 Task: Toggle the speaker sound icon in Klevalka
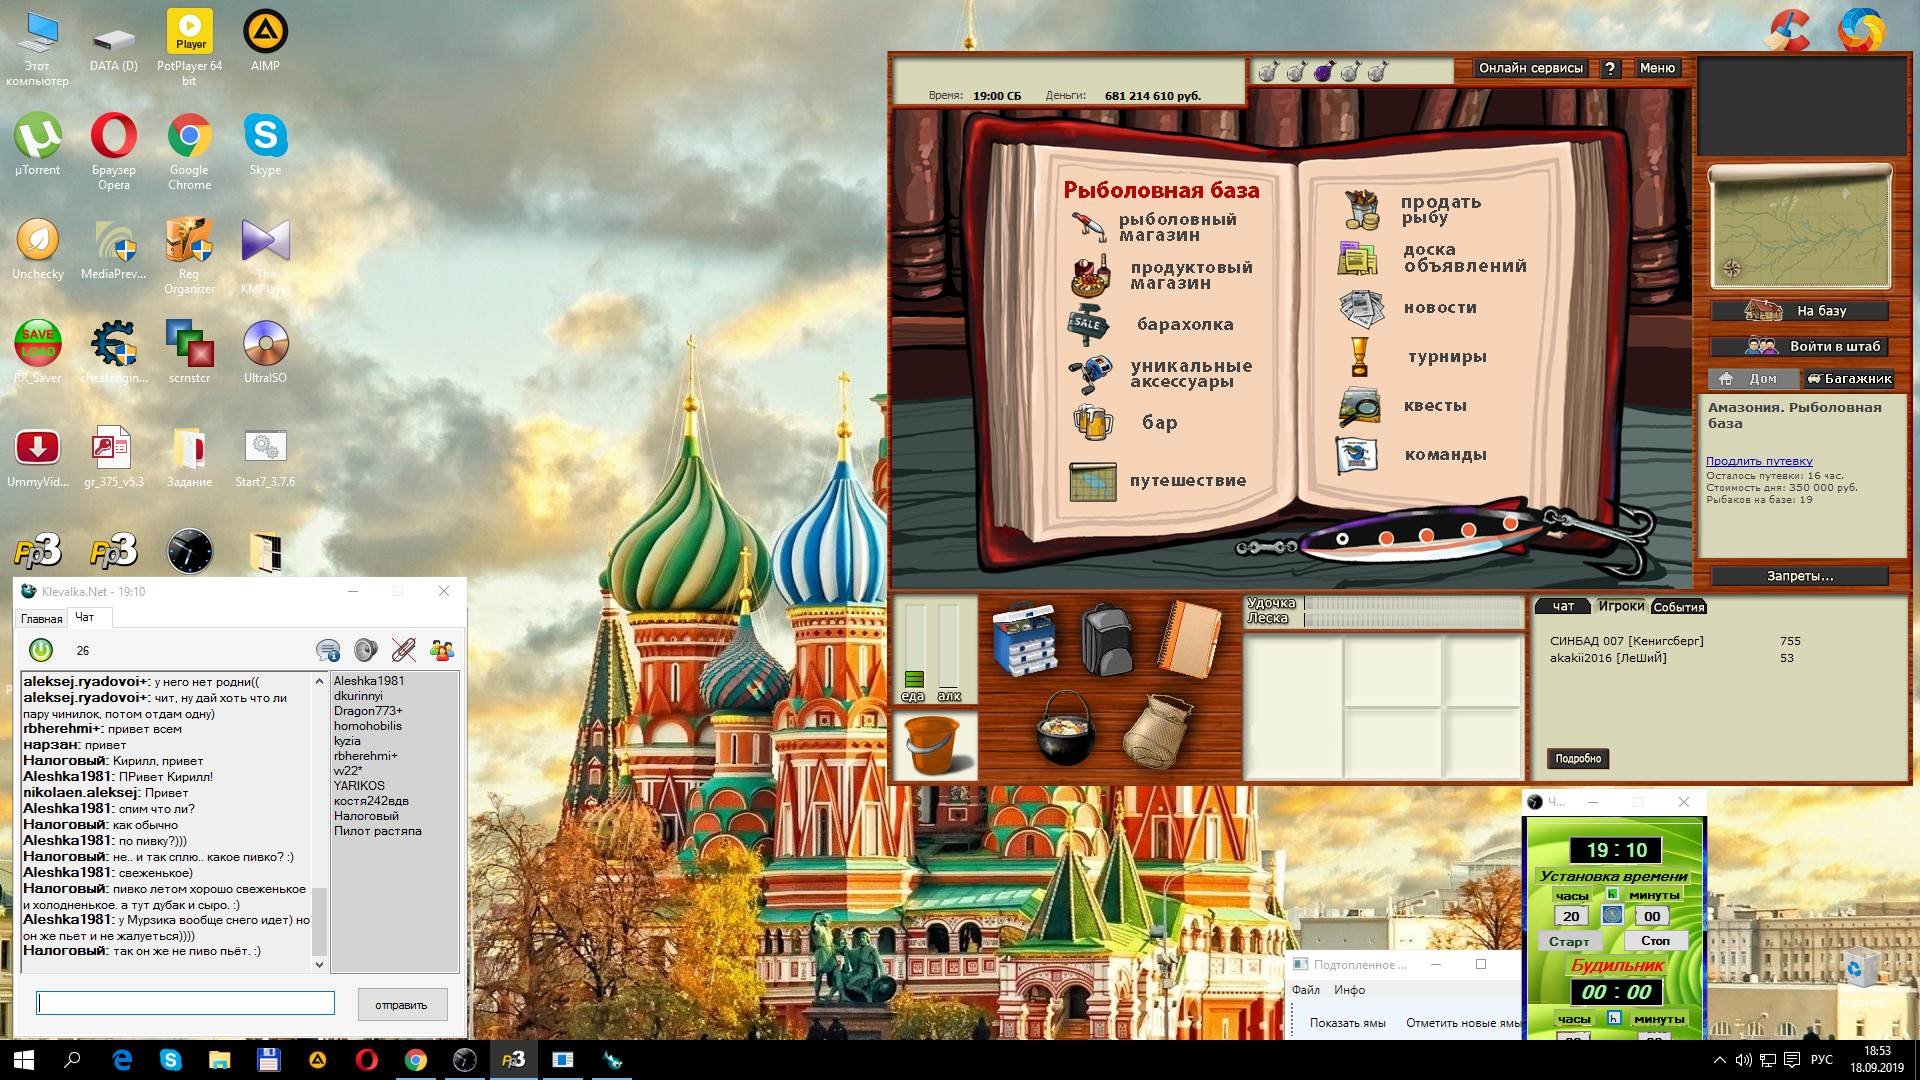[x=366, y=650]
